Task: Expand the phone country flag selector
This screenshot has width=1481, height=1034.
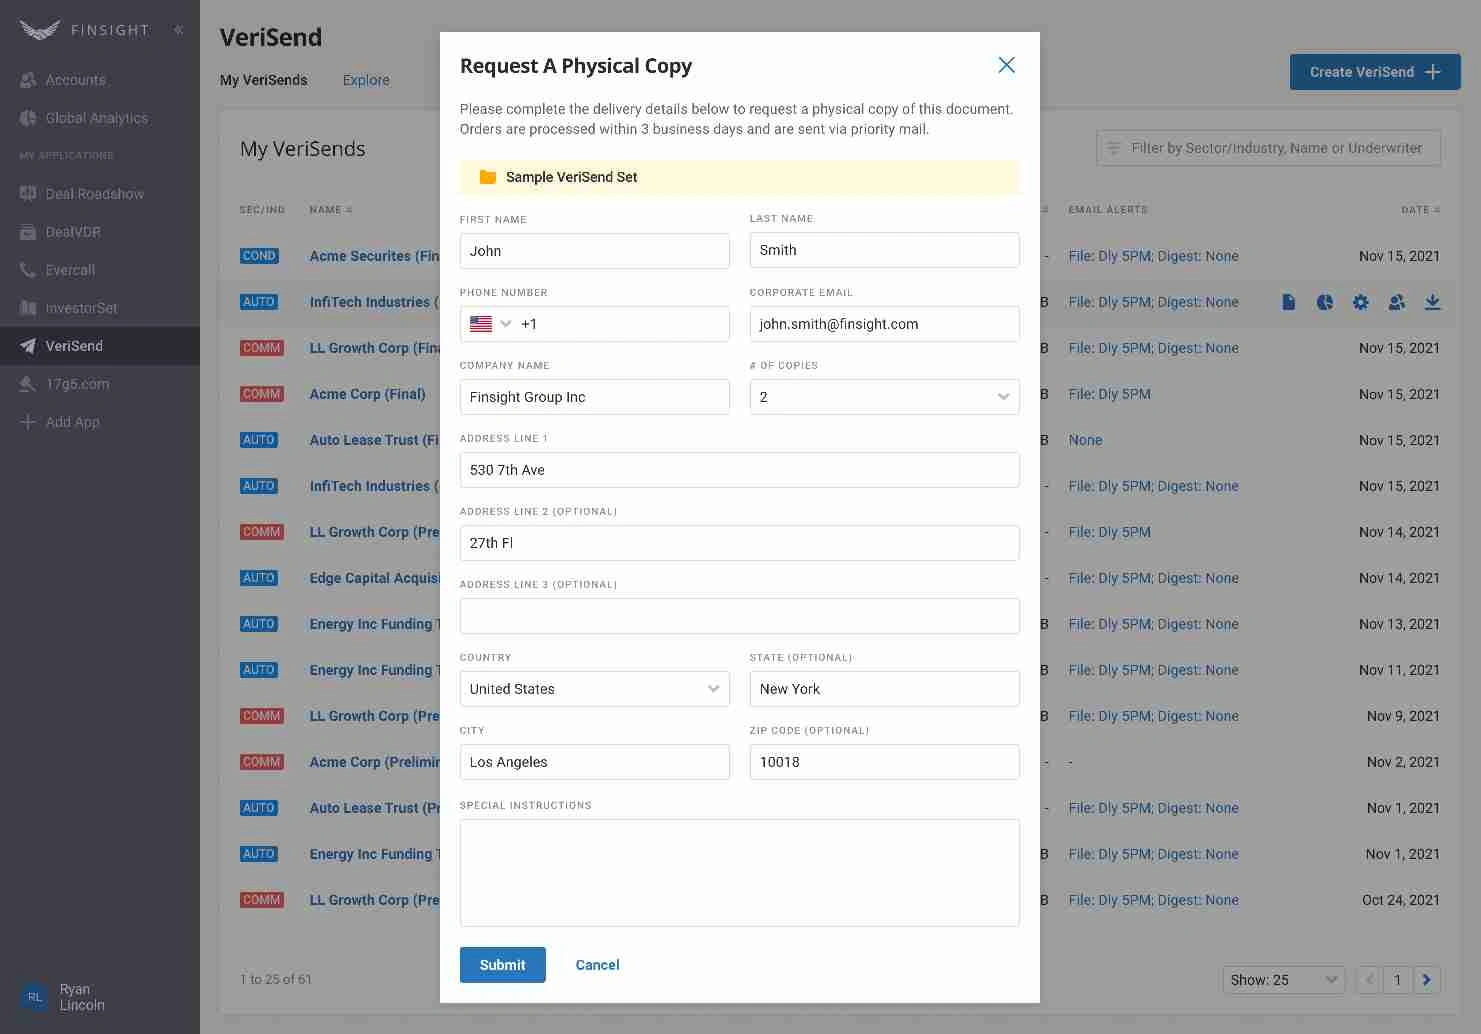Action: 491,324
